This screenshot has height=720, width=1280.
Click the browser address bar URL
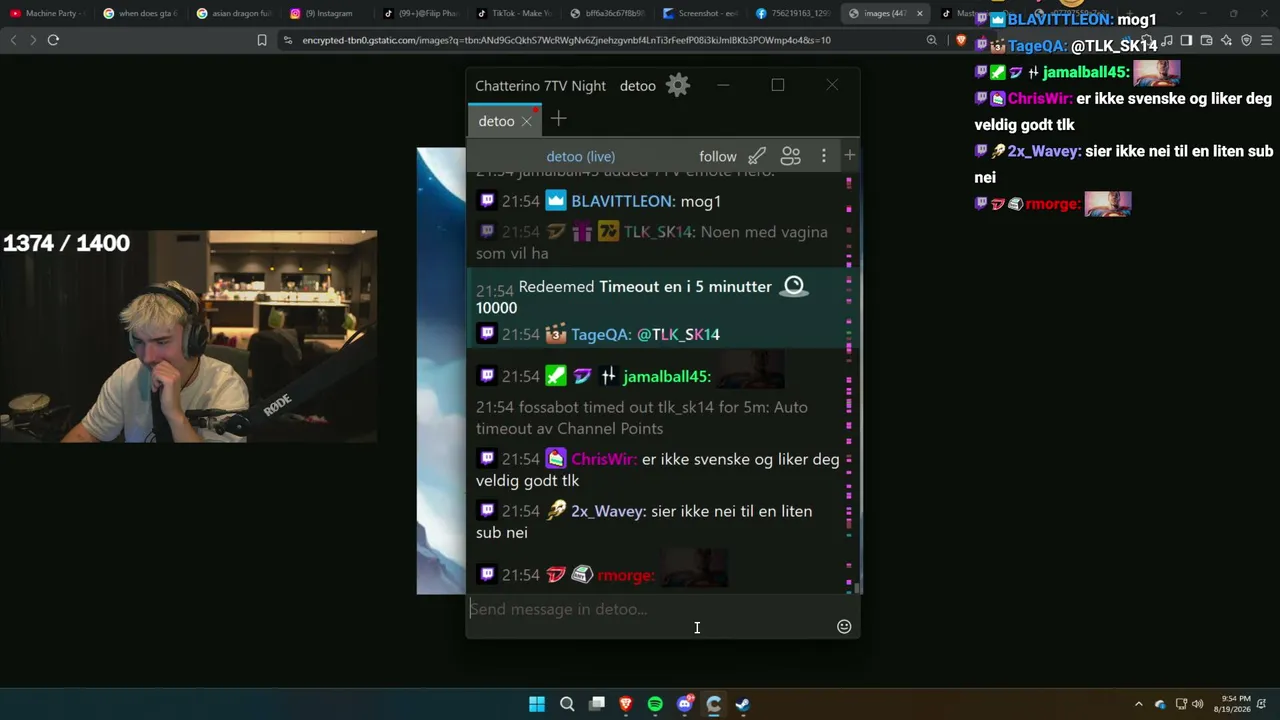coord(566,40)
